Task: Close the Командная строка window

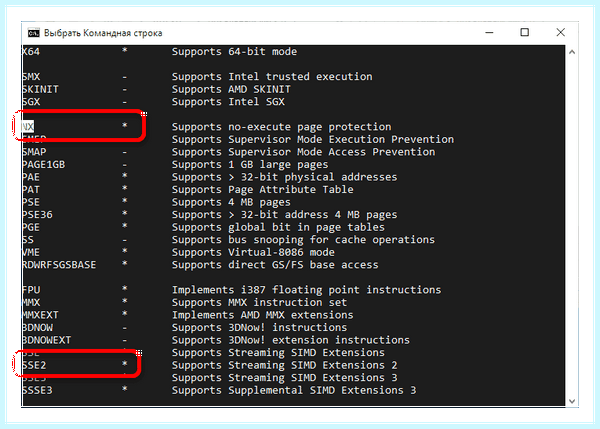Action: (x=561, y=33)
